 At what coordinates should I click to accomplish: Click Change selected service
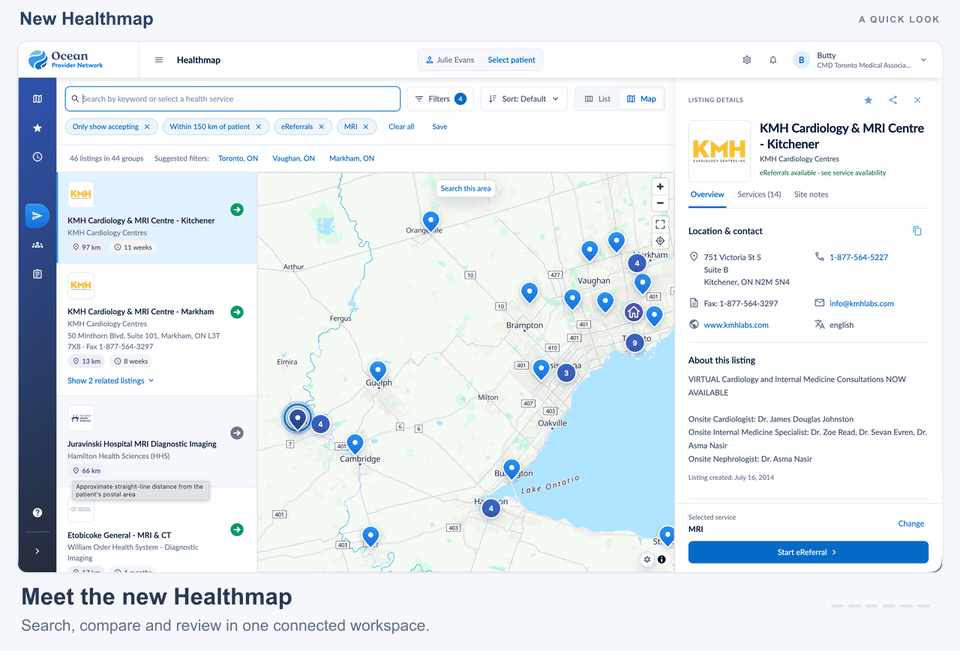pyautogui.click(x=911, y=524)
